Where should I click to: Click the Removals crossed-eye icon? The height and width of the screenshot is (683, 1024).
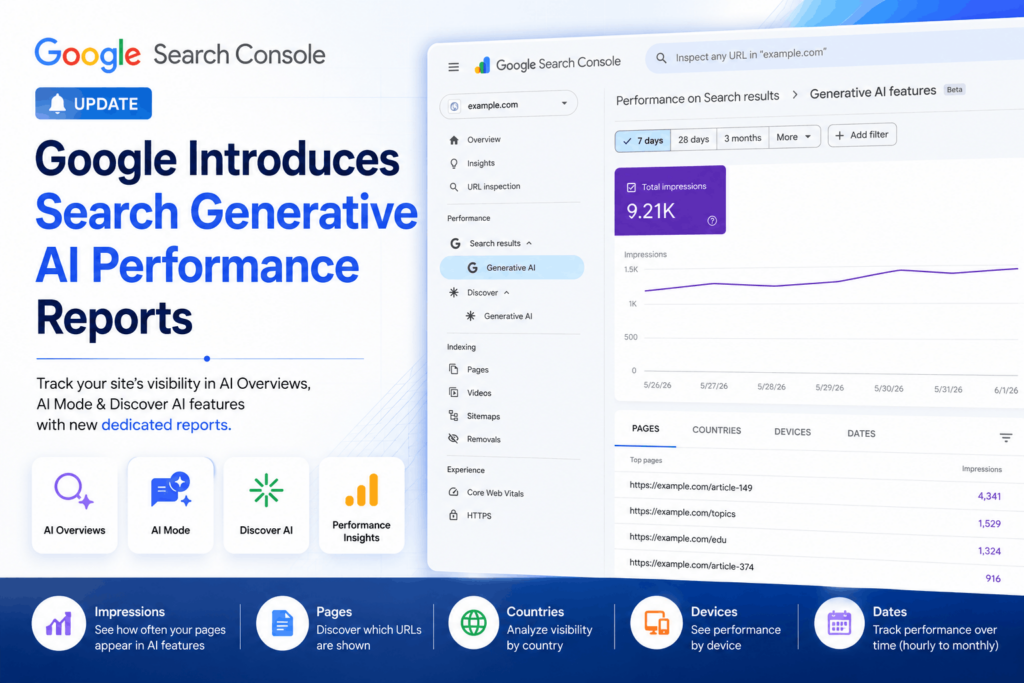[x=453, y=439]
